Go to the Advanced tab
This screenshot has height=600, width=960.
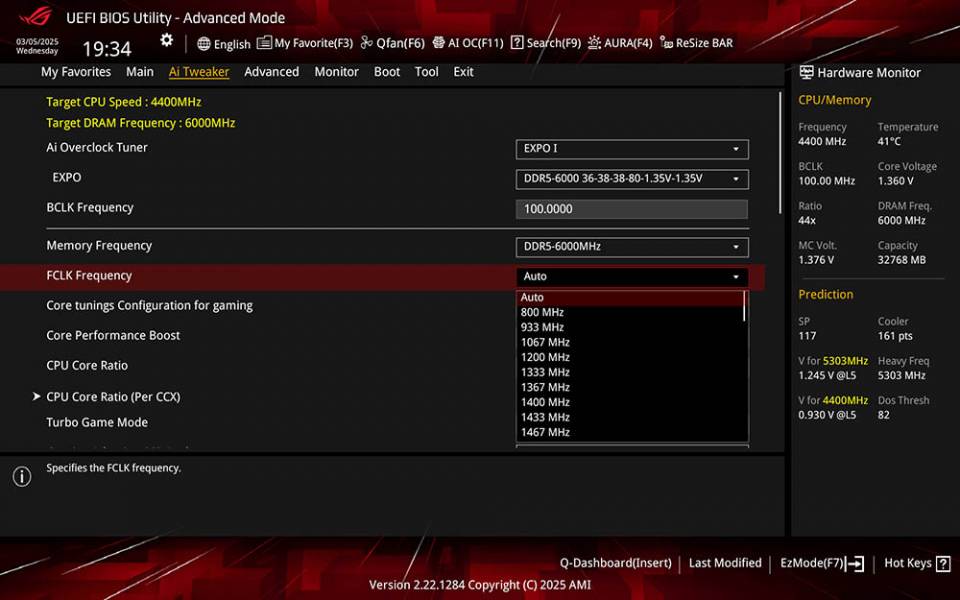(272, 72)
